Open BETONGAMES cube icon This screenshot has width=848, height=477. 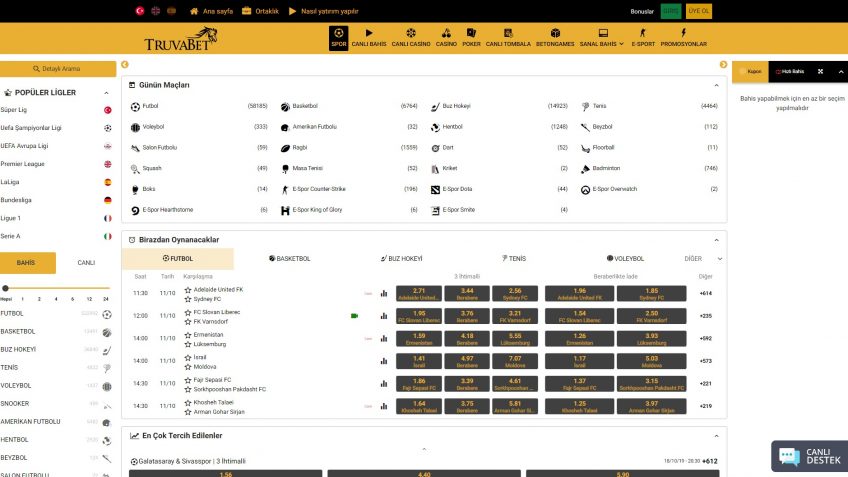555,34
